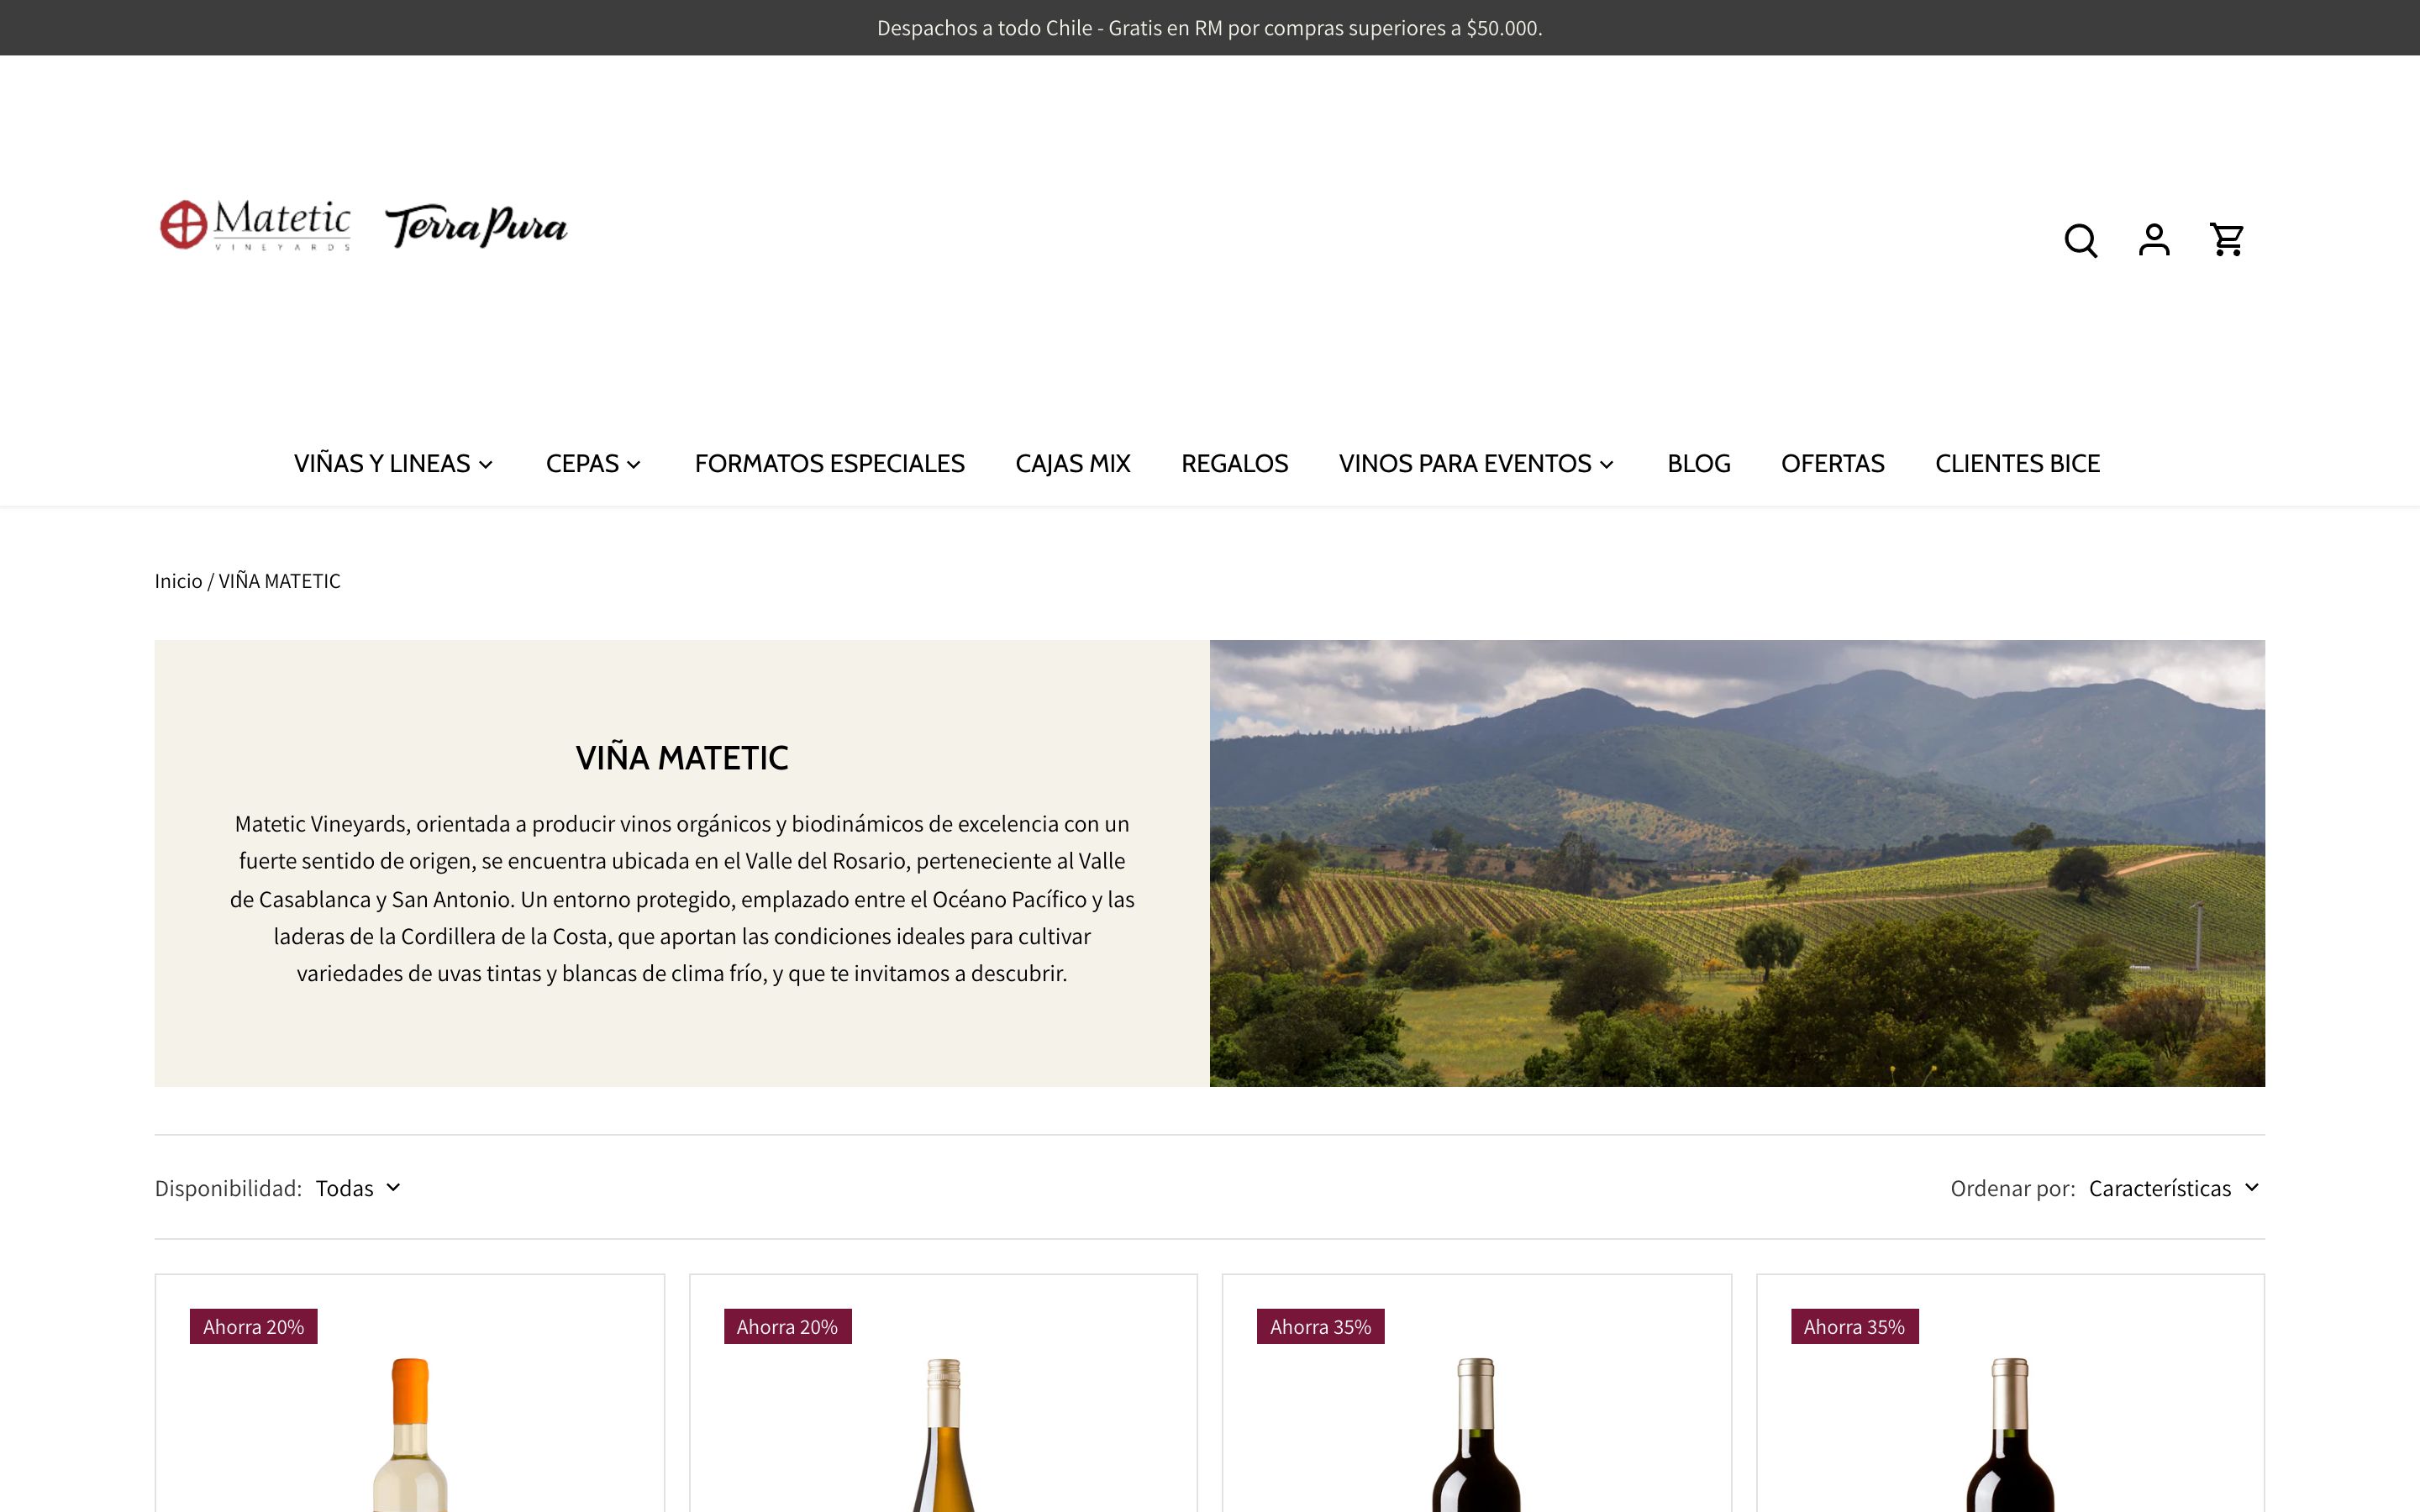Open the Cajas Mix menu item
The height and width of the screenshot is (1512, 2420).
(x=1072, y=463)
